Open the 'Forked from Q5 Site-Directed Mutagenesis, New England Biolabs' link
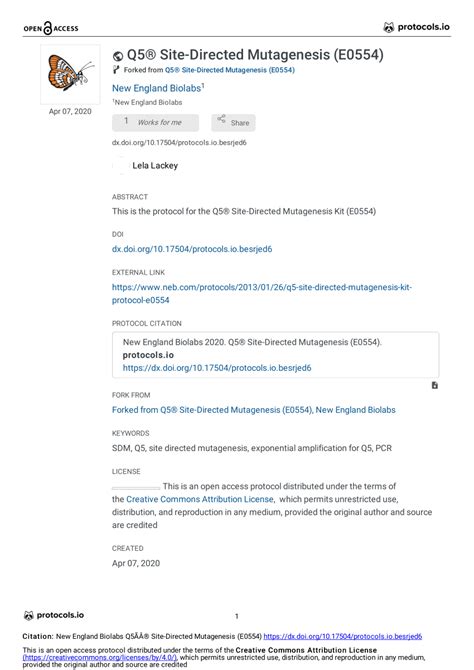The height and width of the screenshot is (670, 474). coord(253,410)
